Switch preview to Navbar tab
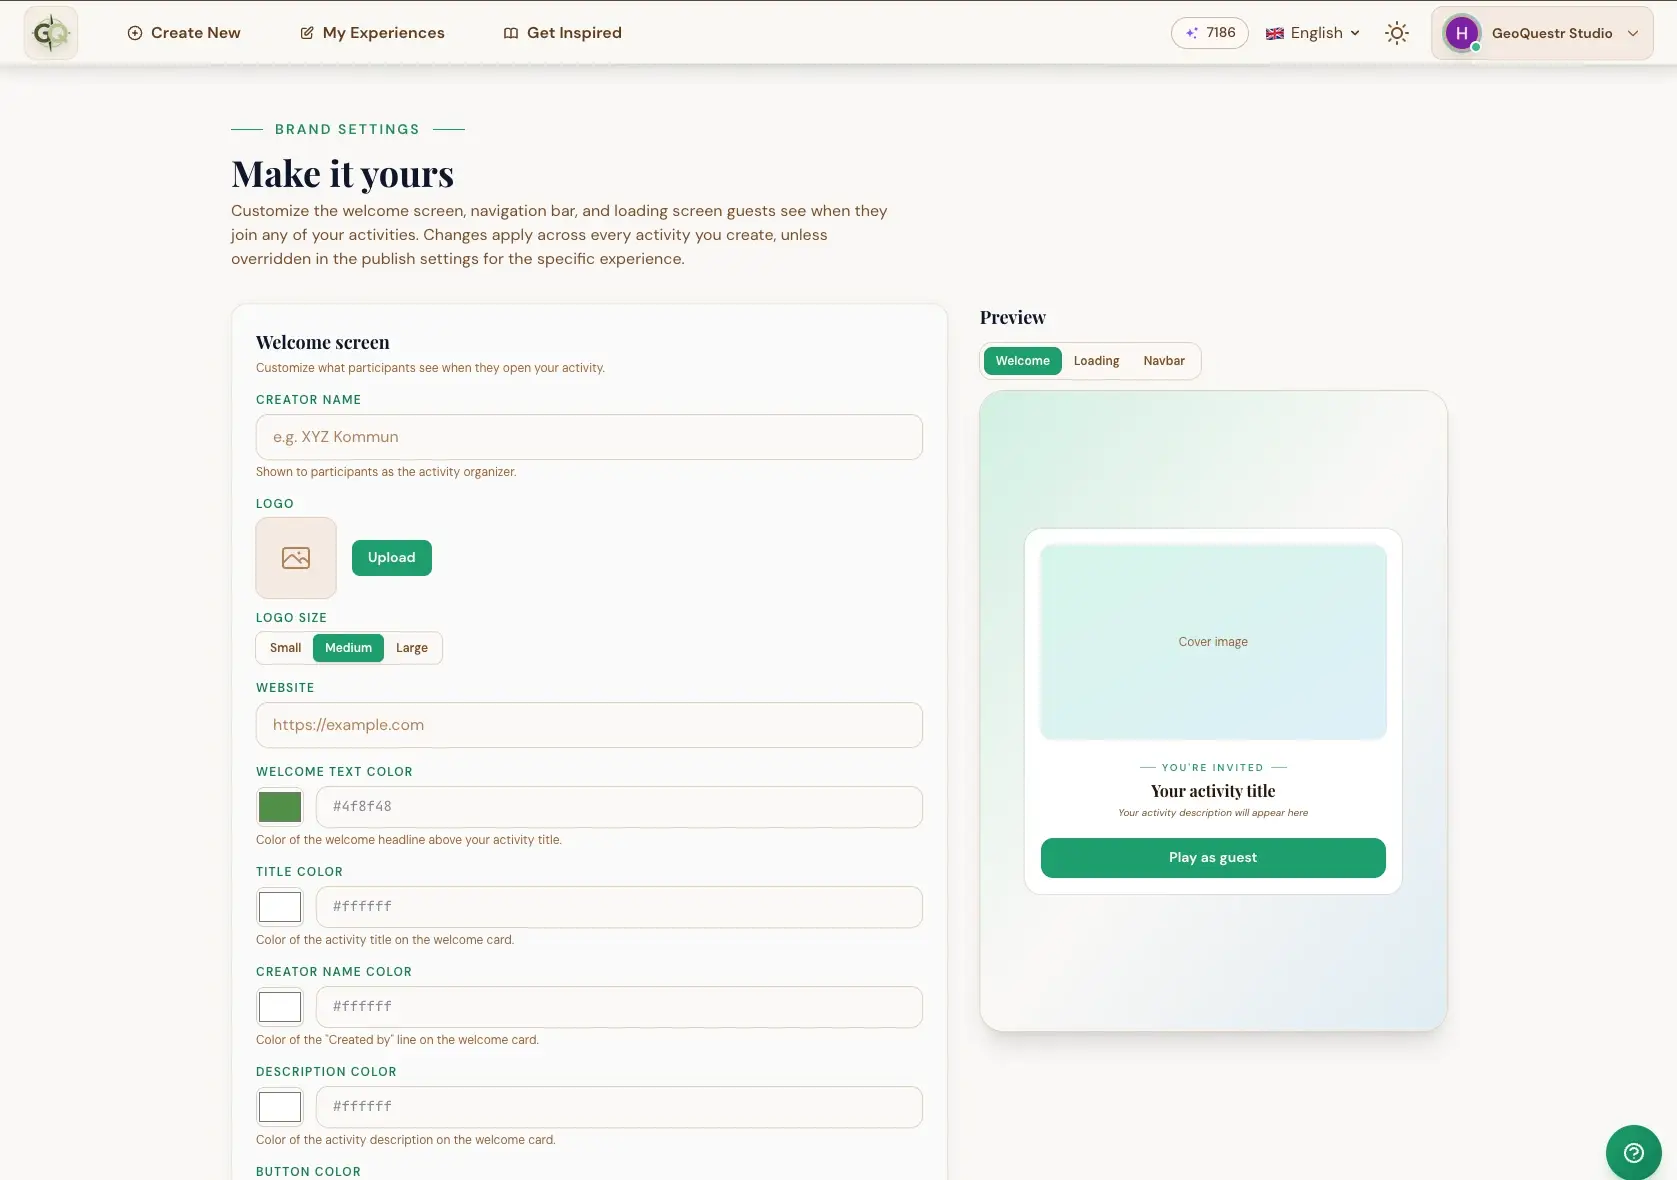Viewport: 1677px width, 1180px height. (x=1164, y=361)
